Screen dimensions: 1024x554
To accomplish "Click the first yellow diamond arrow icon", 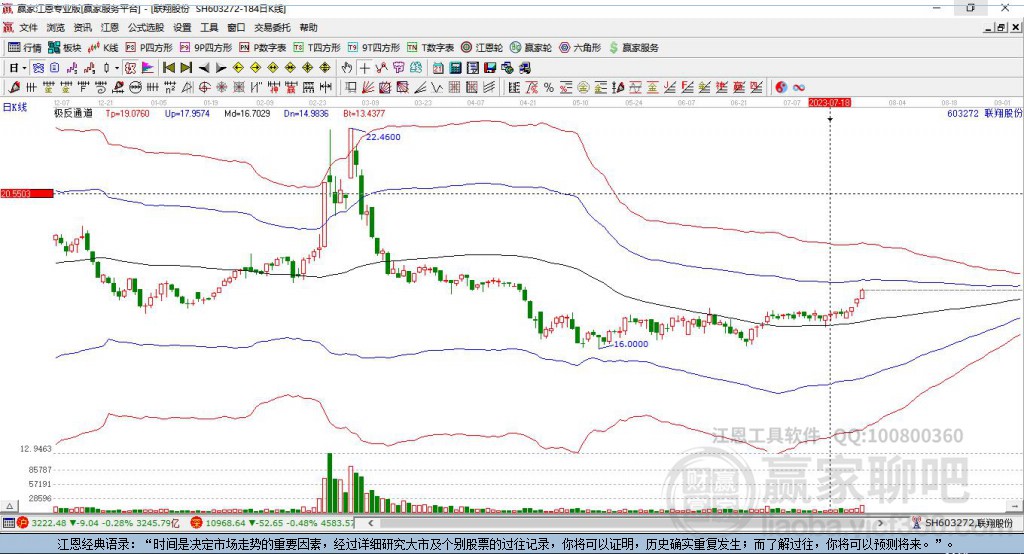I will point(238,68).
